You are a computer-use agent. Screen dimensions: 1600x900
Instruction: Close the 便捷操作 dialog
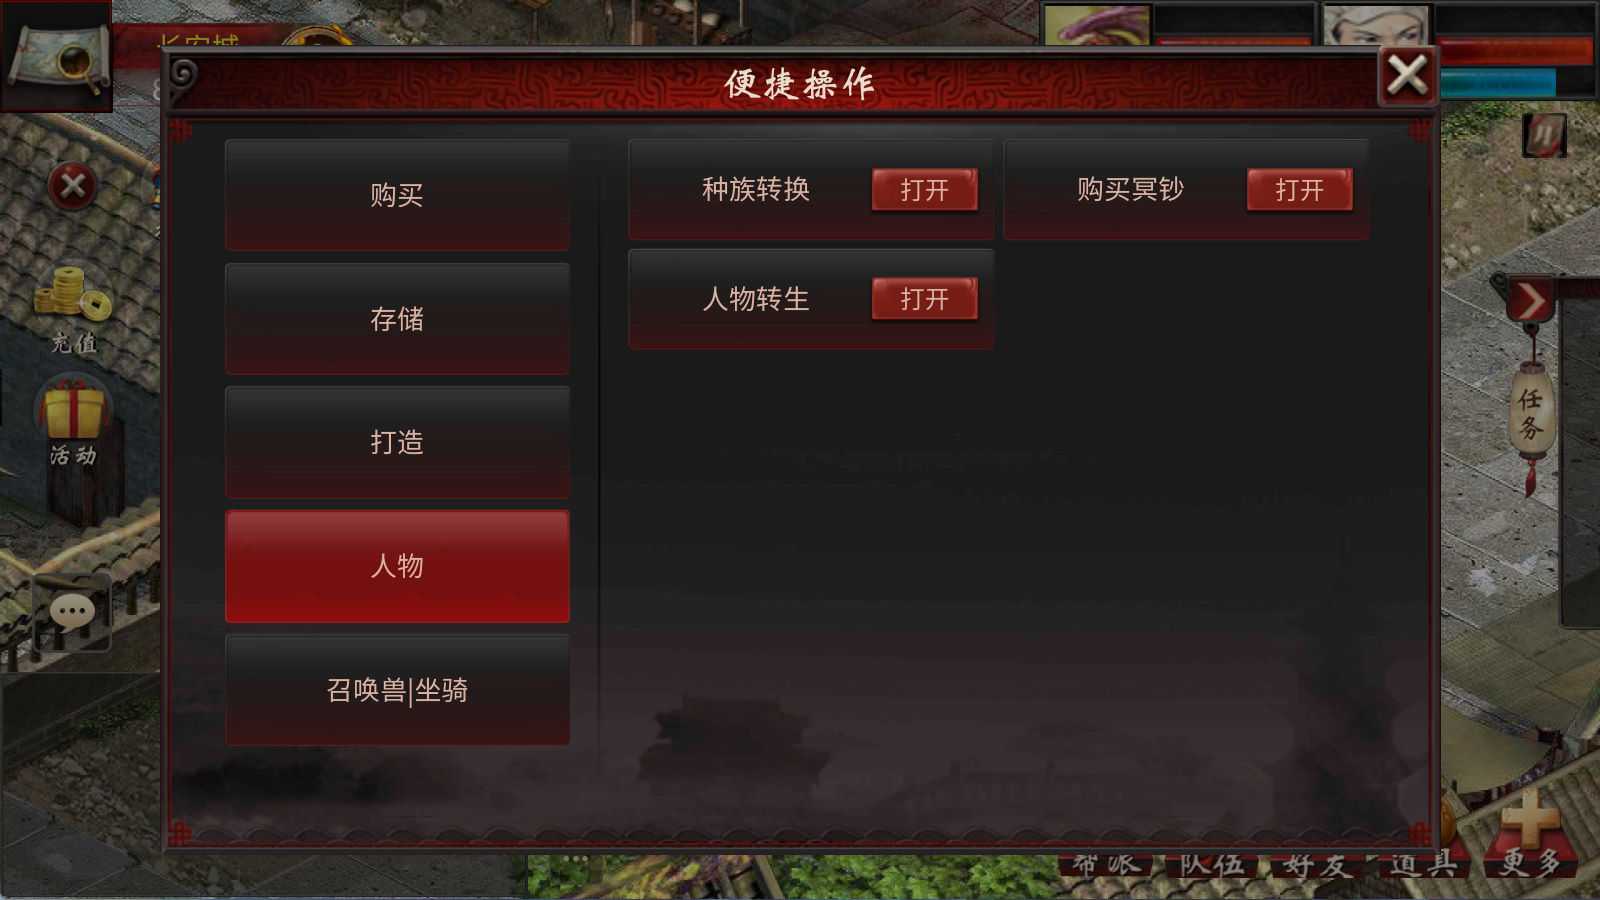click(x=1407, y=75)
